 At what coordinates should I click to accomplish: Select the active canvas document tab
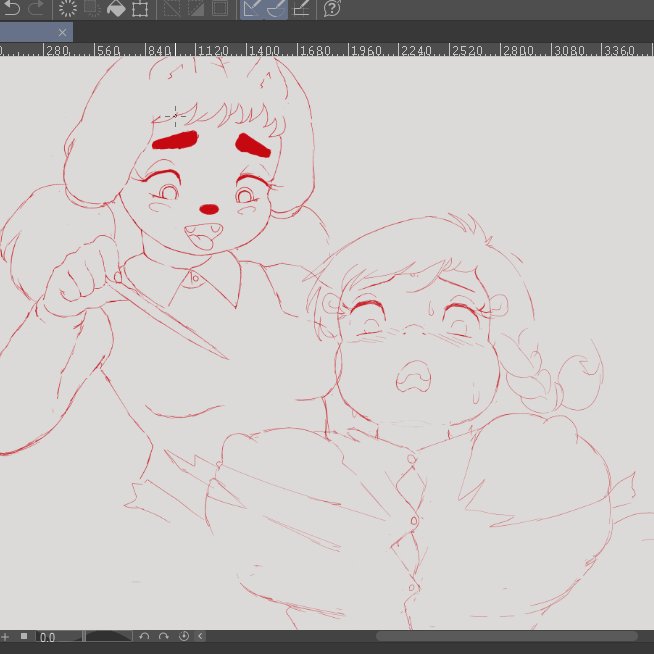pos(27,33)
